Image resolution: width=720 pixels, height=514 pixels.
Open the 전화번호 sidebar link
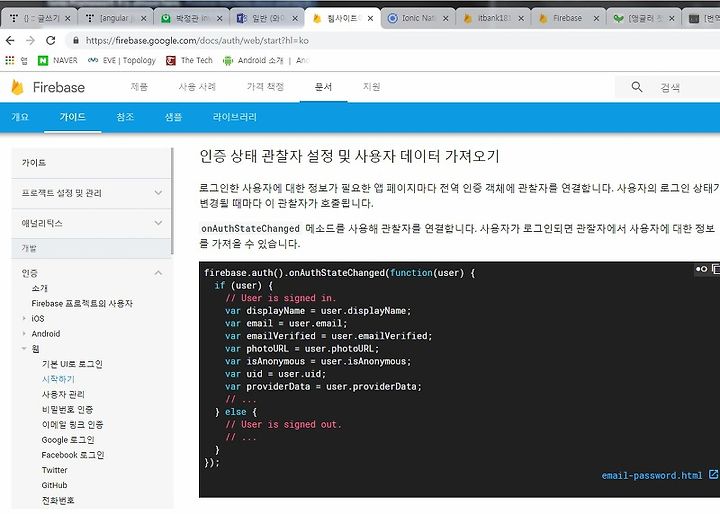coord(58,500)
